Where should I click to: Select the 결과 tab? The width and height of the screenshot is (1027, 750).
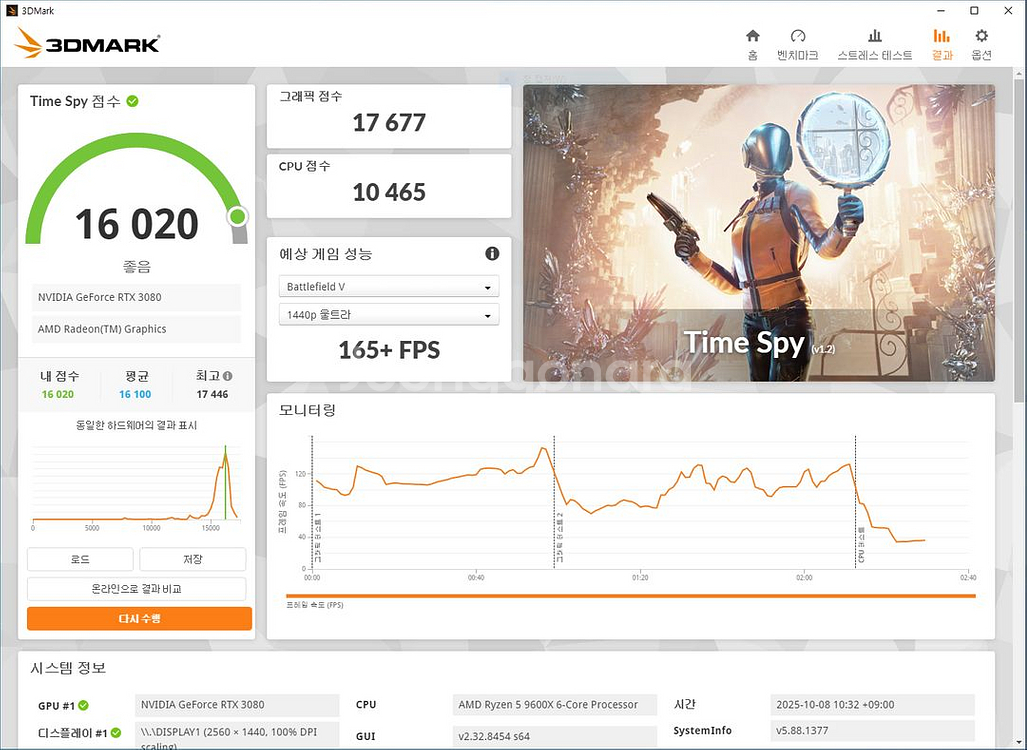941,44
